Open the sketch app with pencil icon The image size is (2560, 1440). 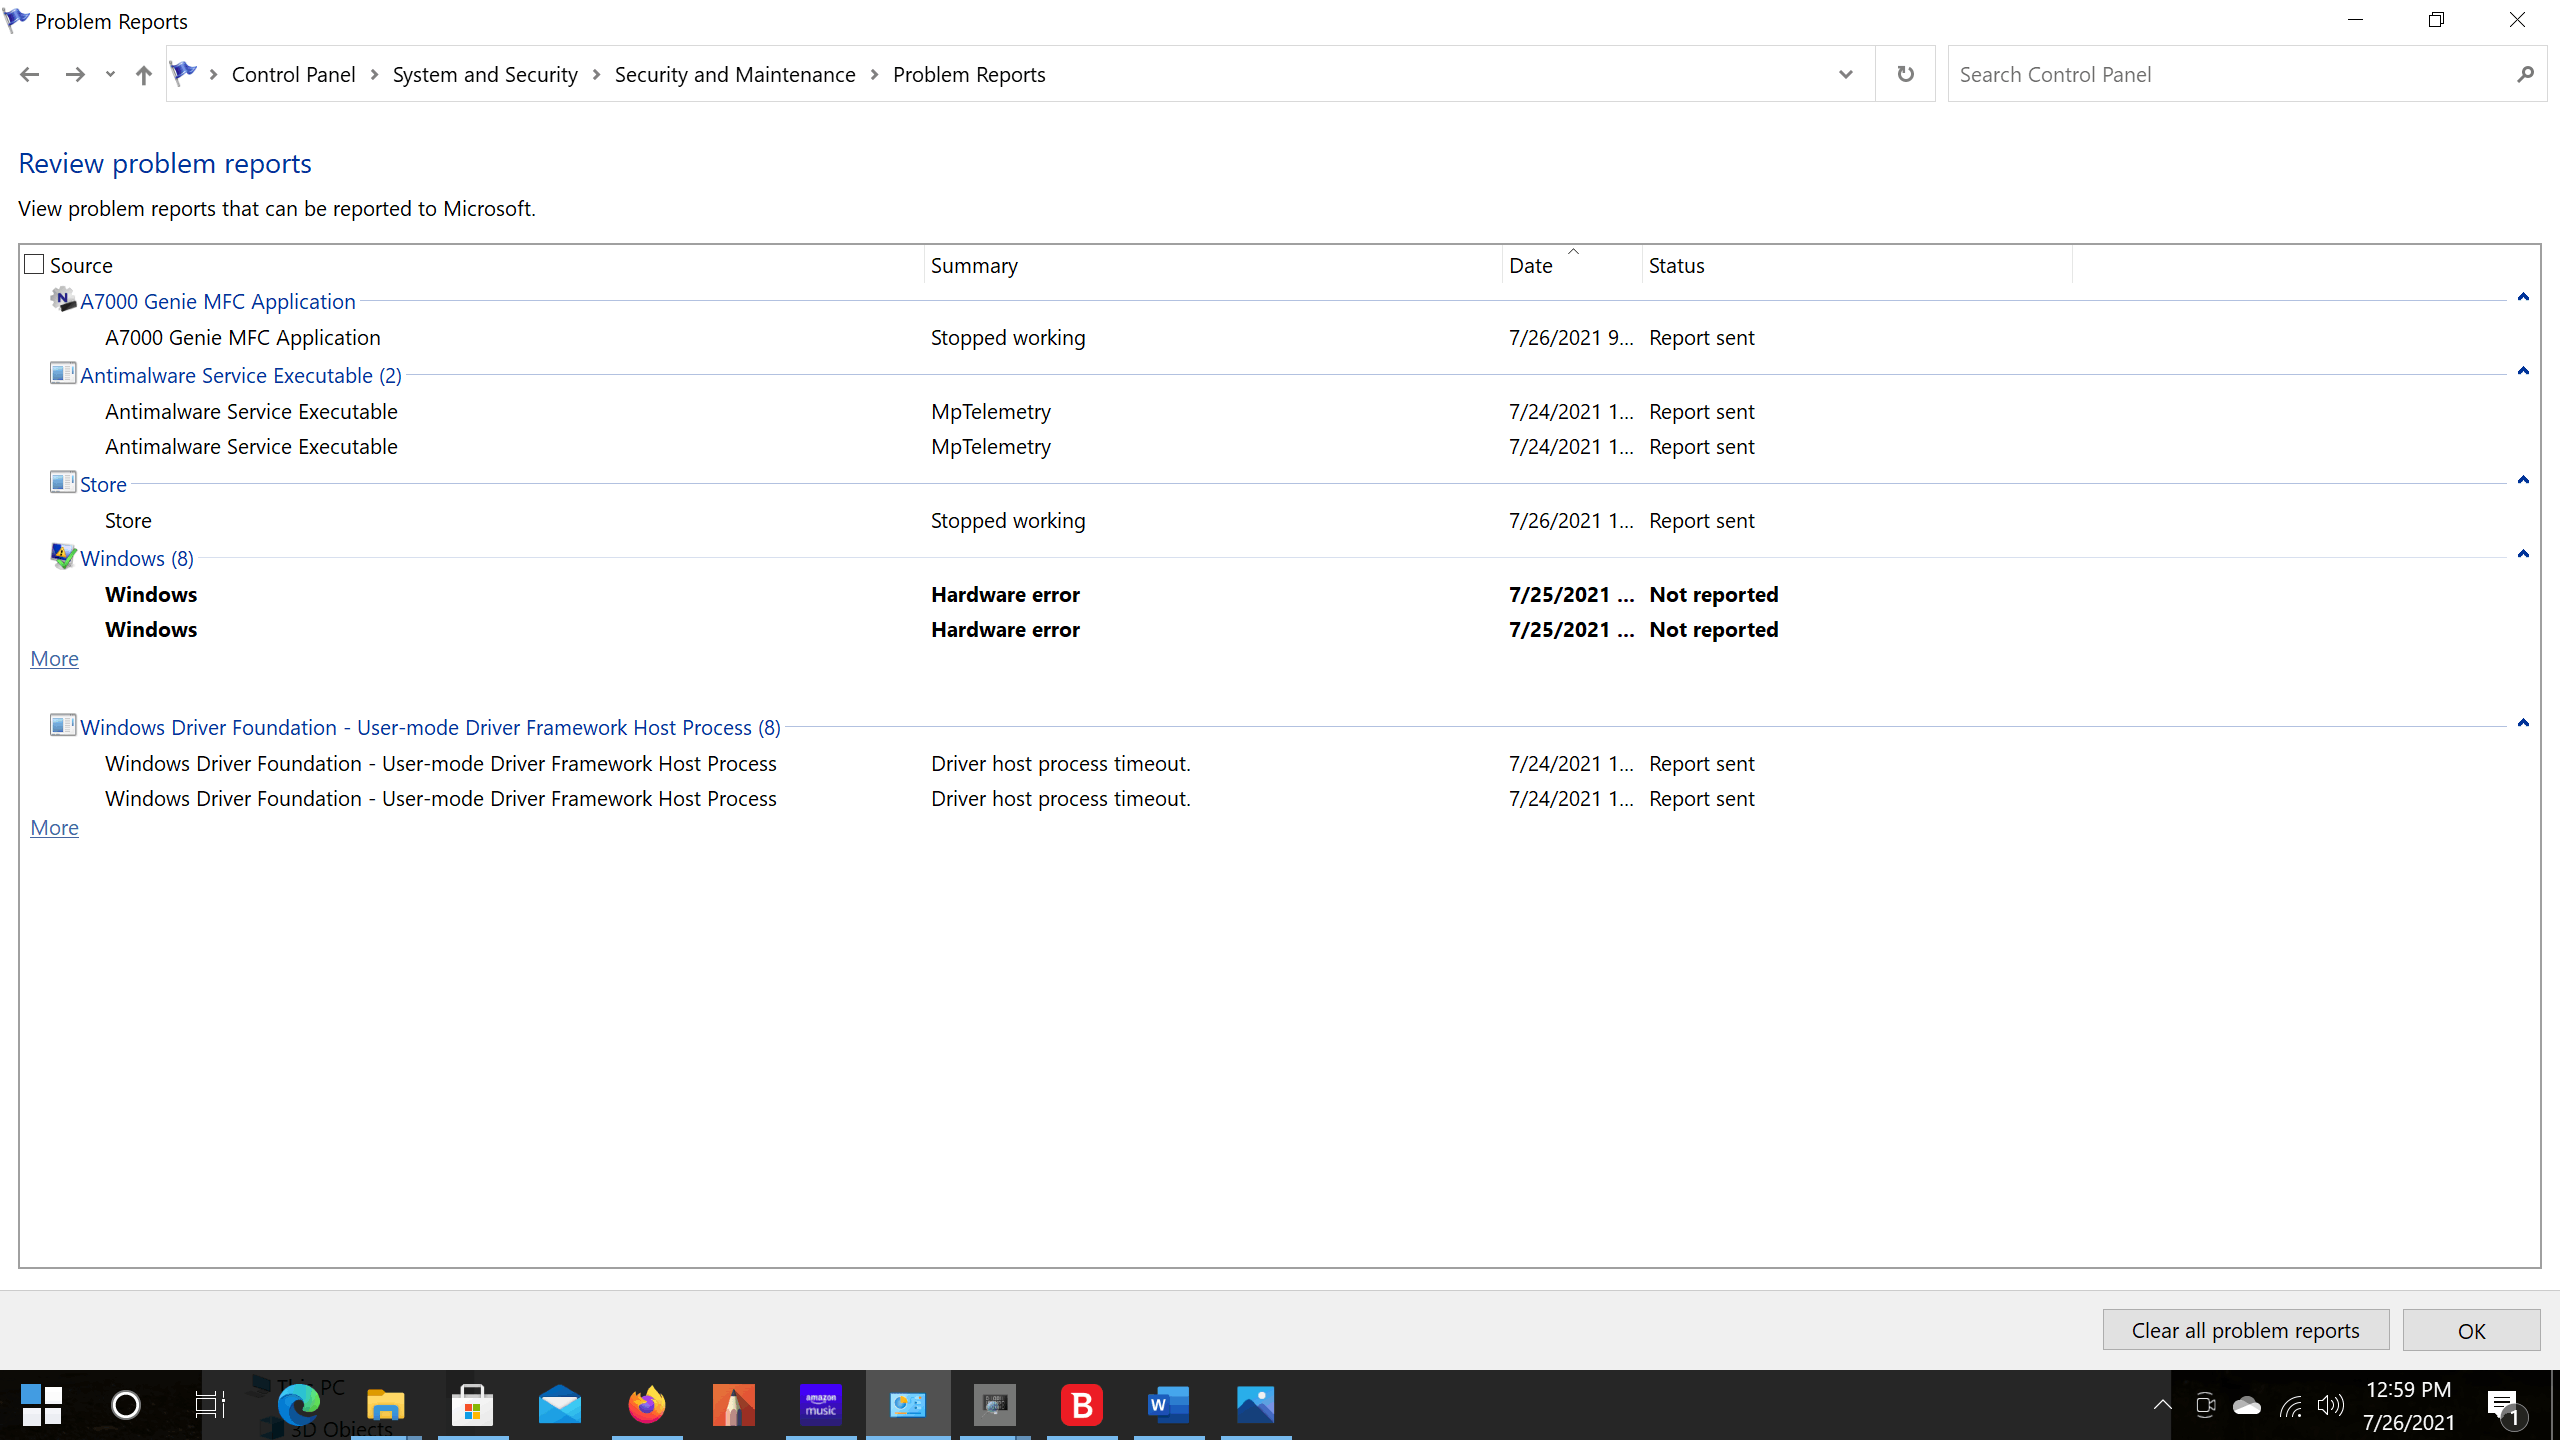(734, 1405)
